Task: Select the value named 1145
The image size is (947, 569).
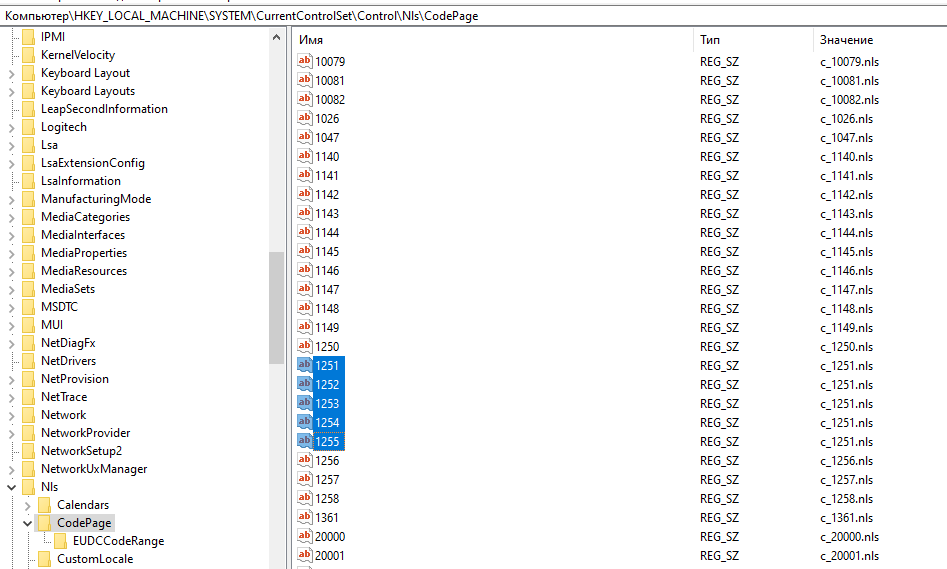Action: 327,251
